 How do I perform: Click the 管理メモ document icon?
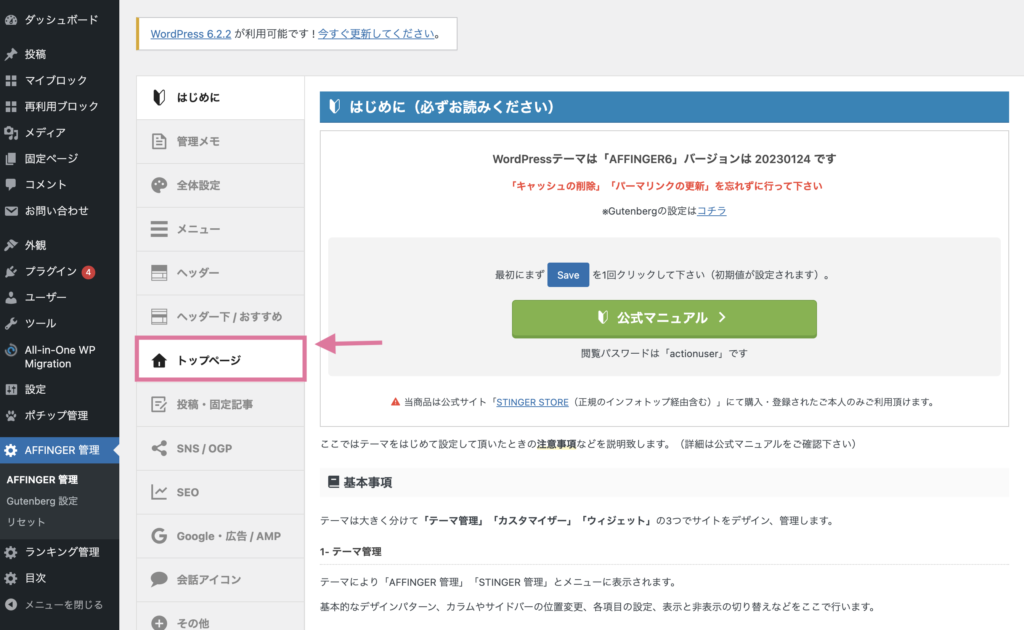(159, 141)
